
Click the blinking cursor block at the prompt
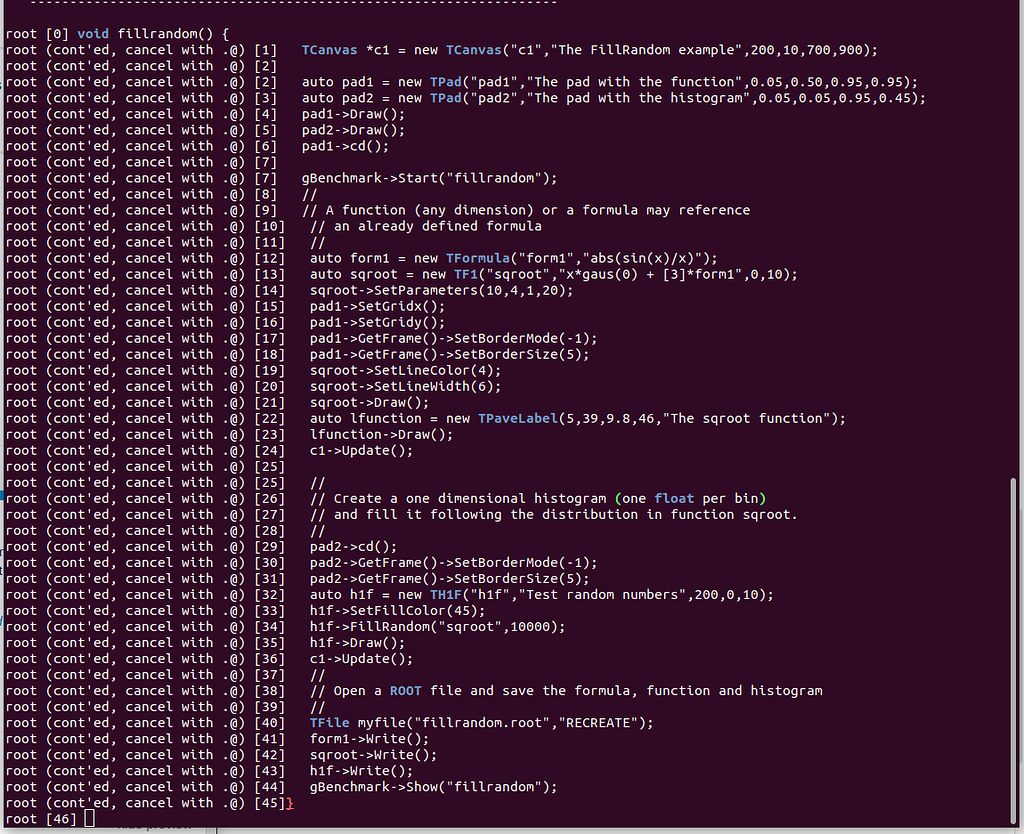(x=88, y=817)
